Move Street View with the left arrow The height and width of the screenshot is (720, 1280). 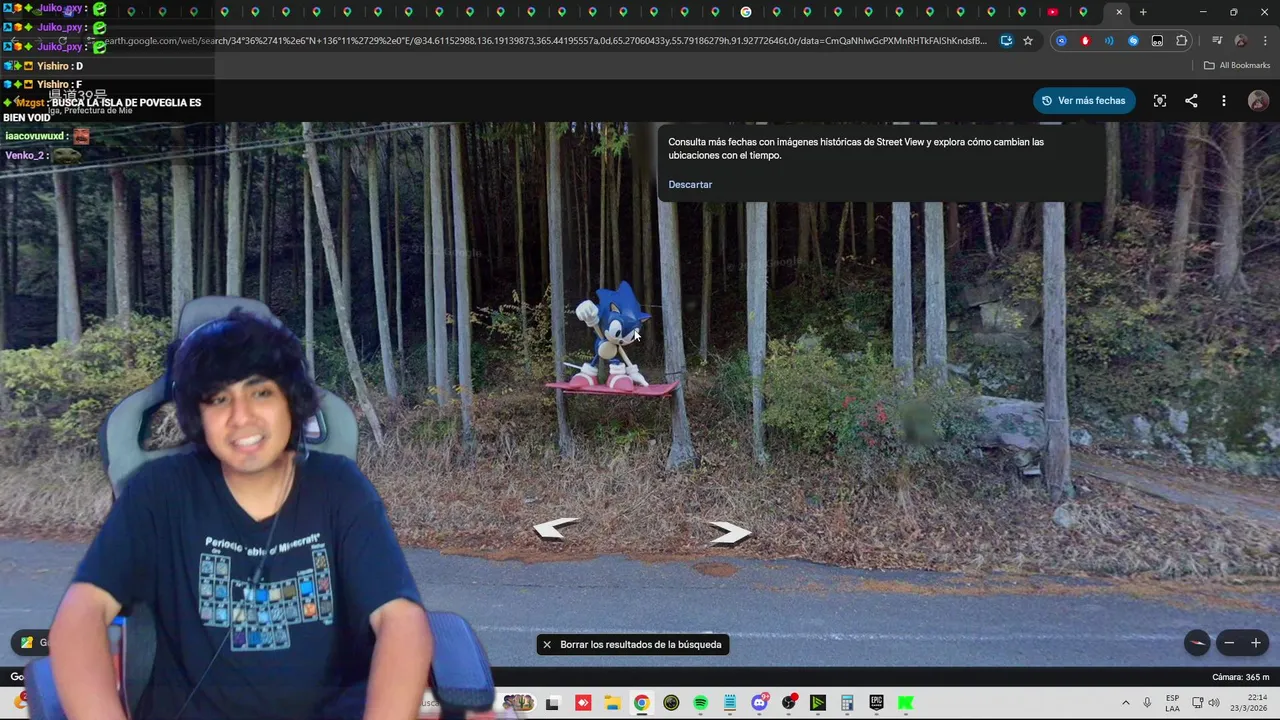tap(555, 528)
